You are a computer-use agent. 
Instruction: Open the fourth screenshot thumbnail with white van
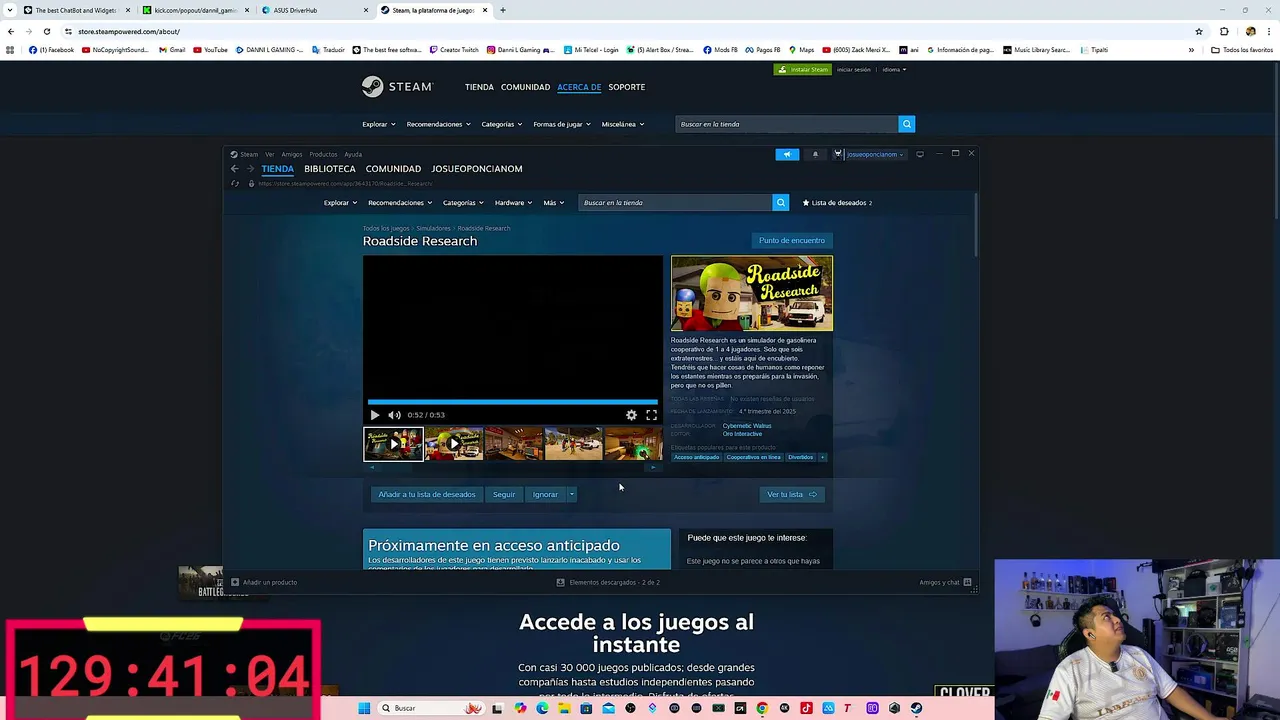tap(573, 443)
